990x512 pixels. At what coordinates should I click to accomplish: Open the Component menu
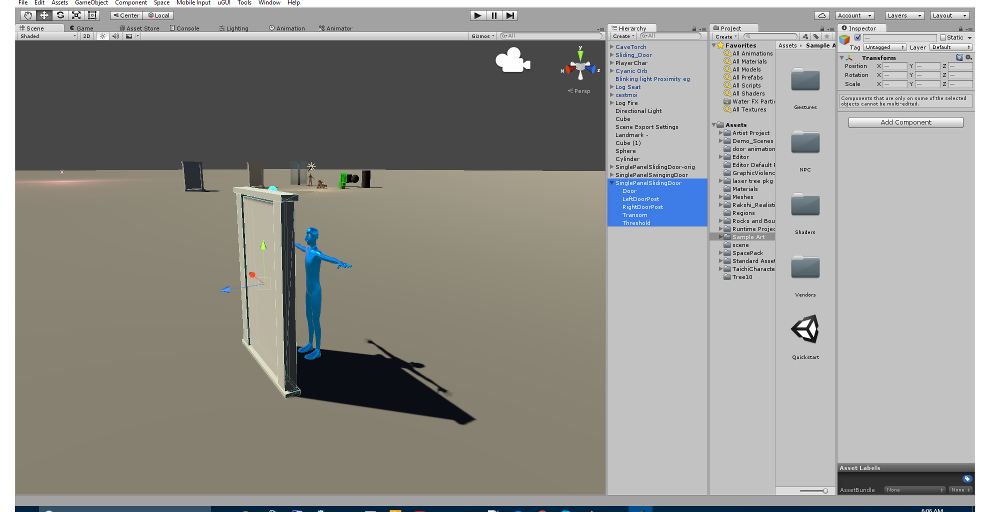point(131,3)
